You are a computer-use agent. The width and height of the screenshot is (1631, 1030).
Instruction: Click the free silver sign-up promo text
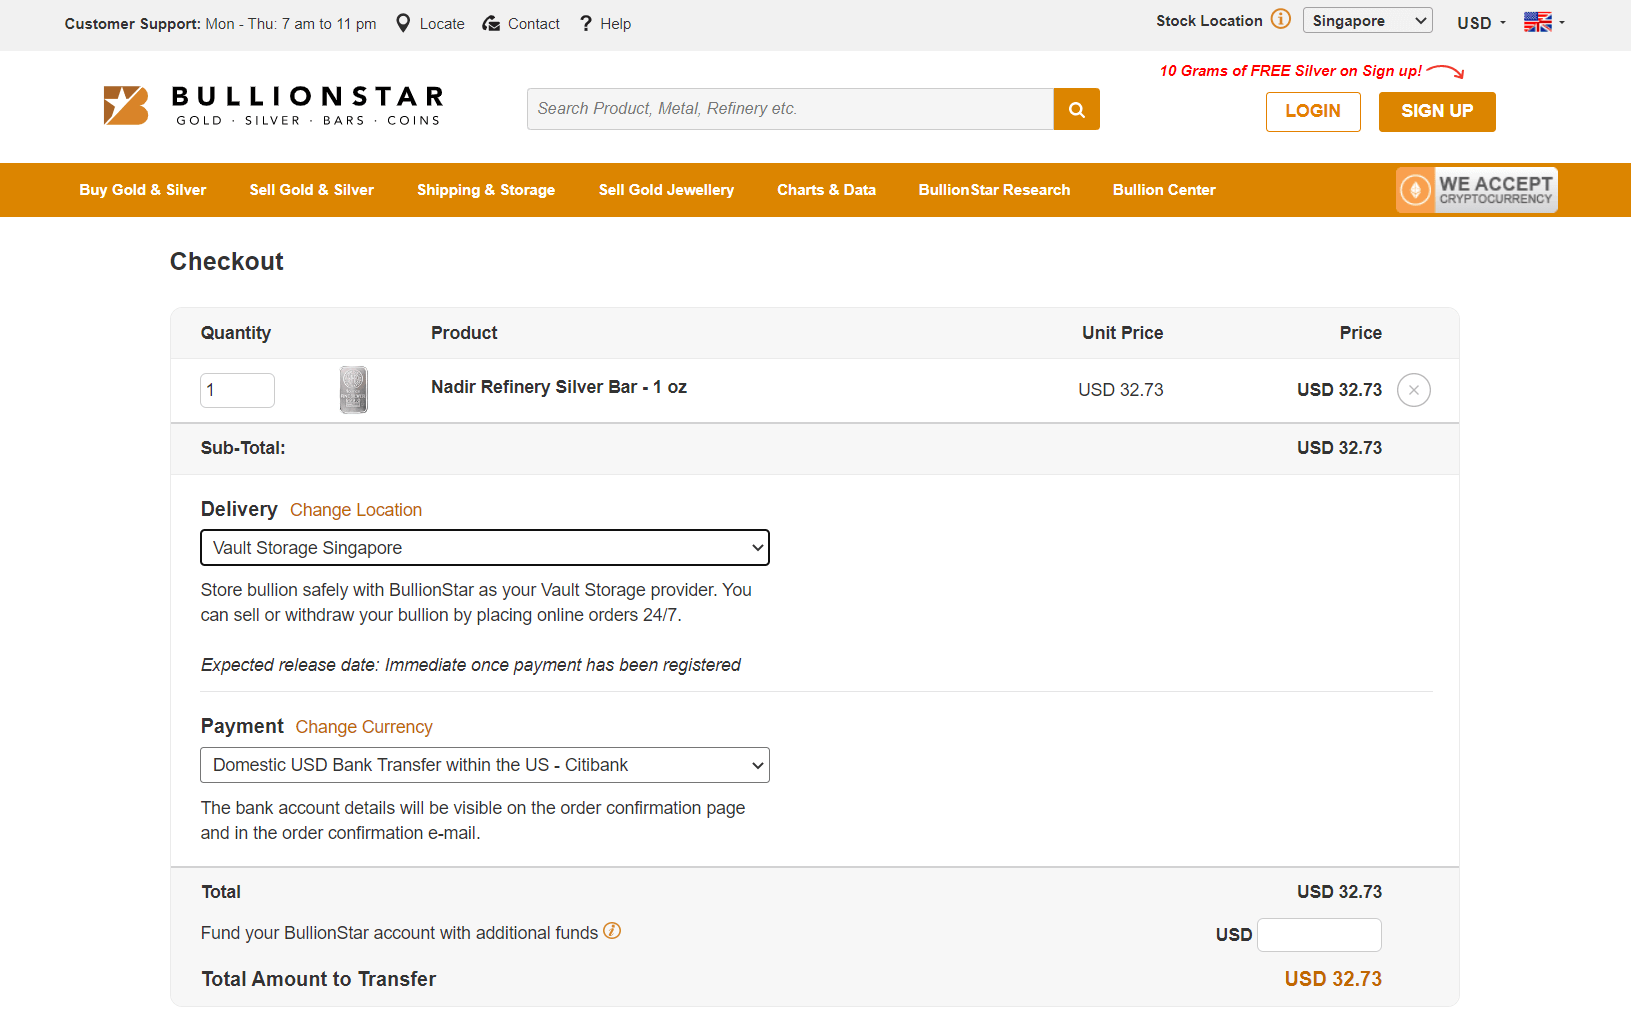coord(1291,71)
